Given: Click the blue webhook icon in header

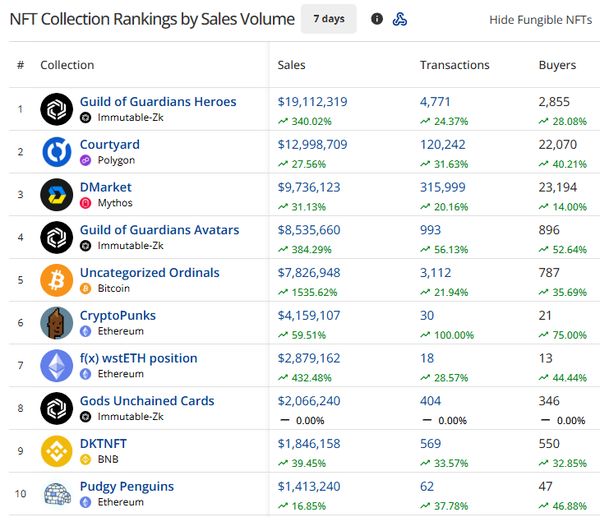Looking at the screenshot, I should point(399,19).
